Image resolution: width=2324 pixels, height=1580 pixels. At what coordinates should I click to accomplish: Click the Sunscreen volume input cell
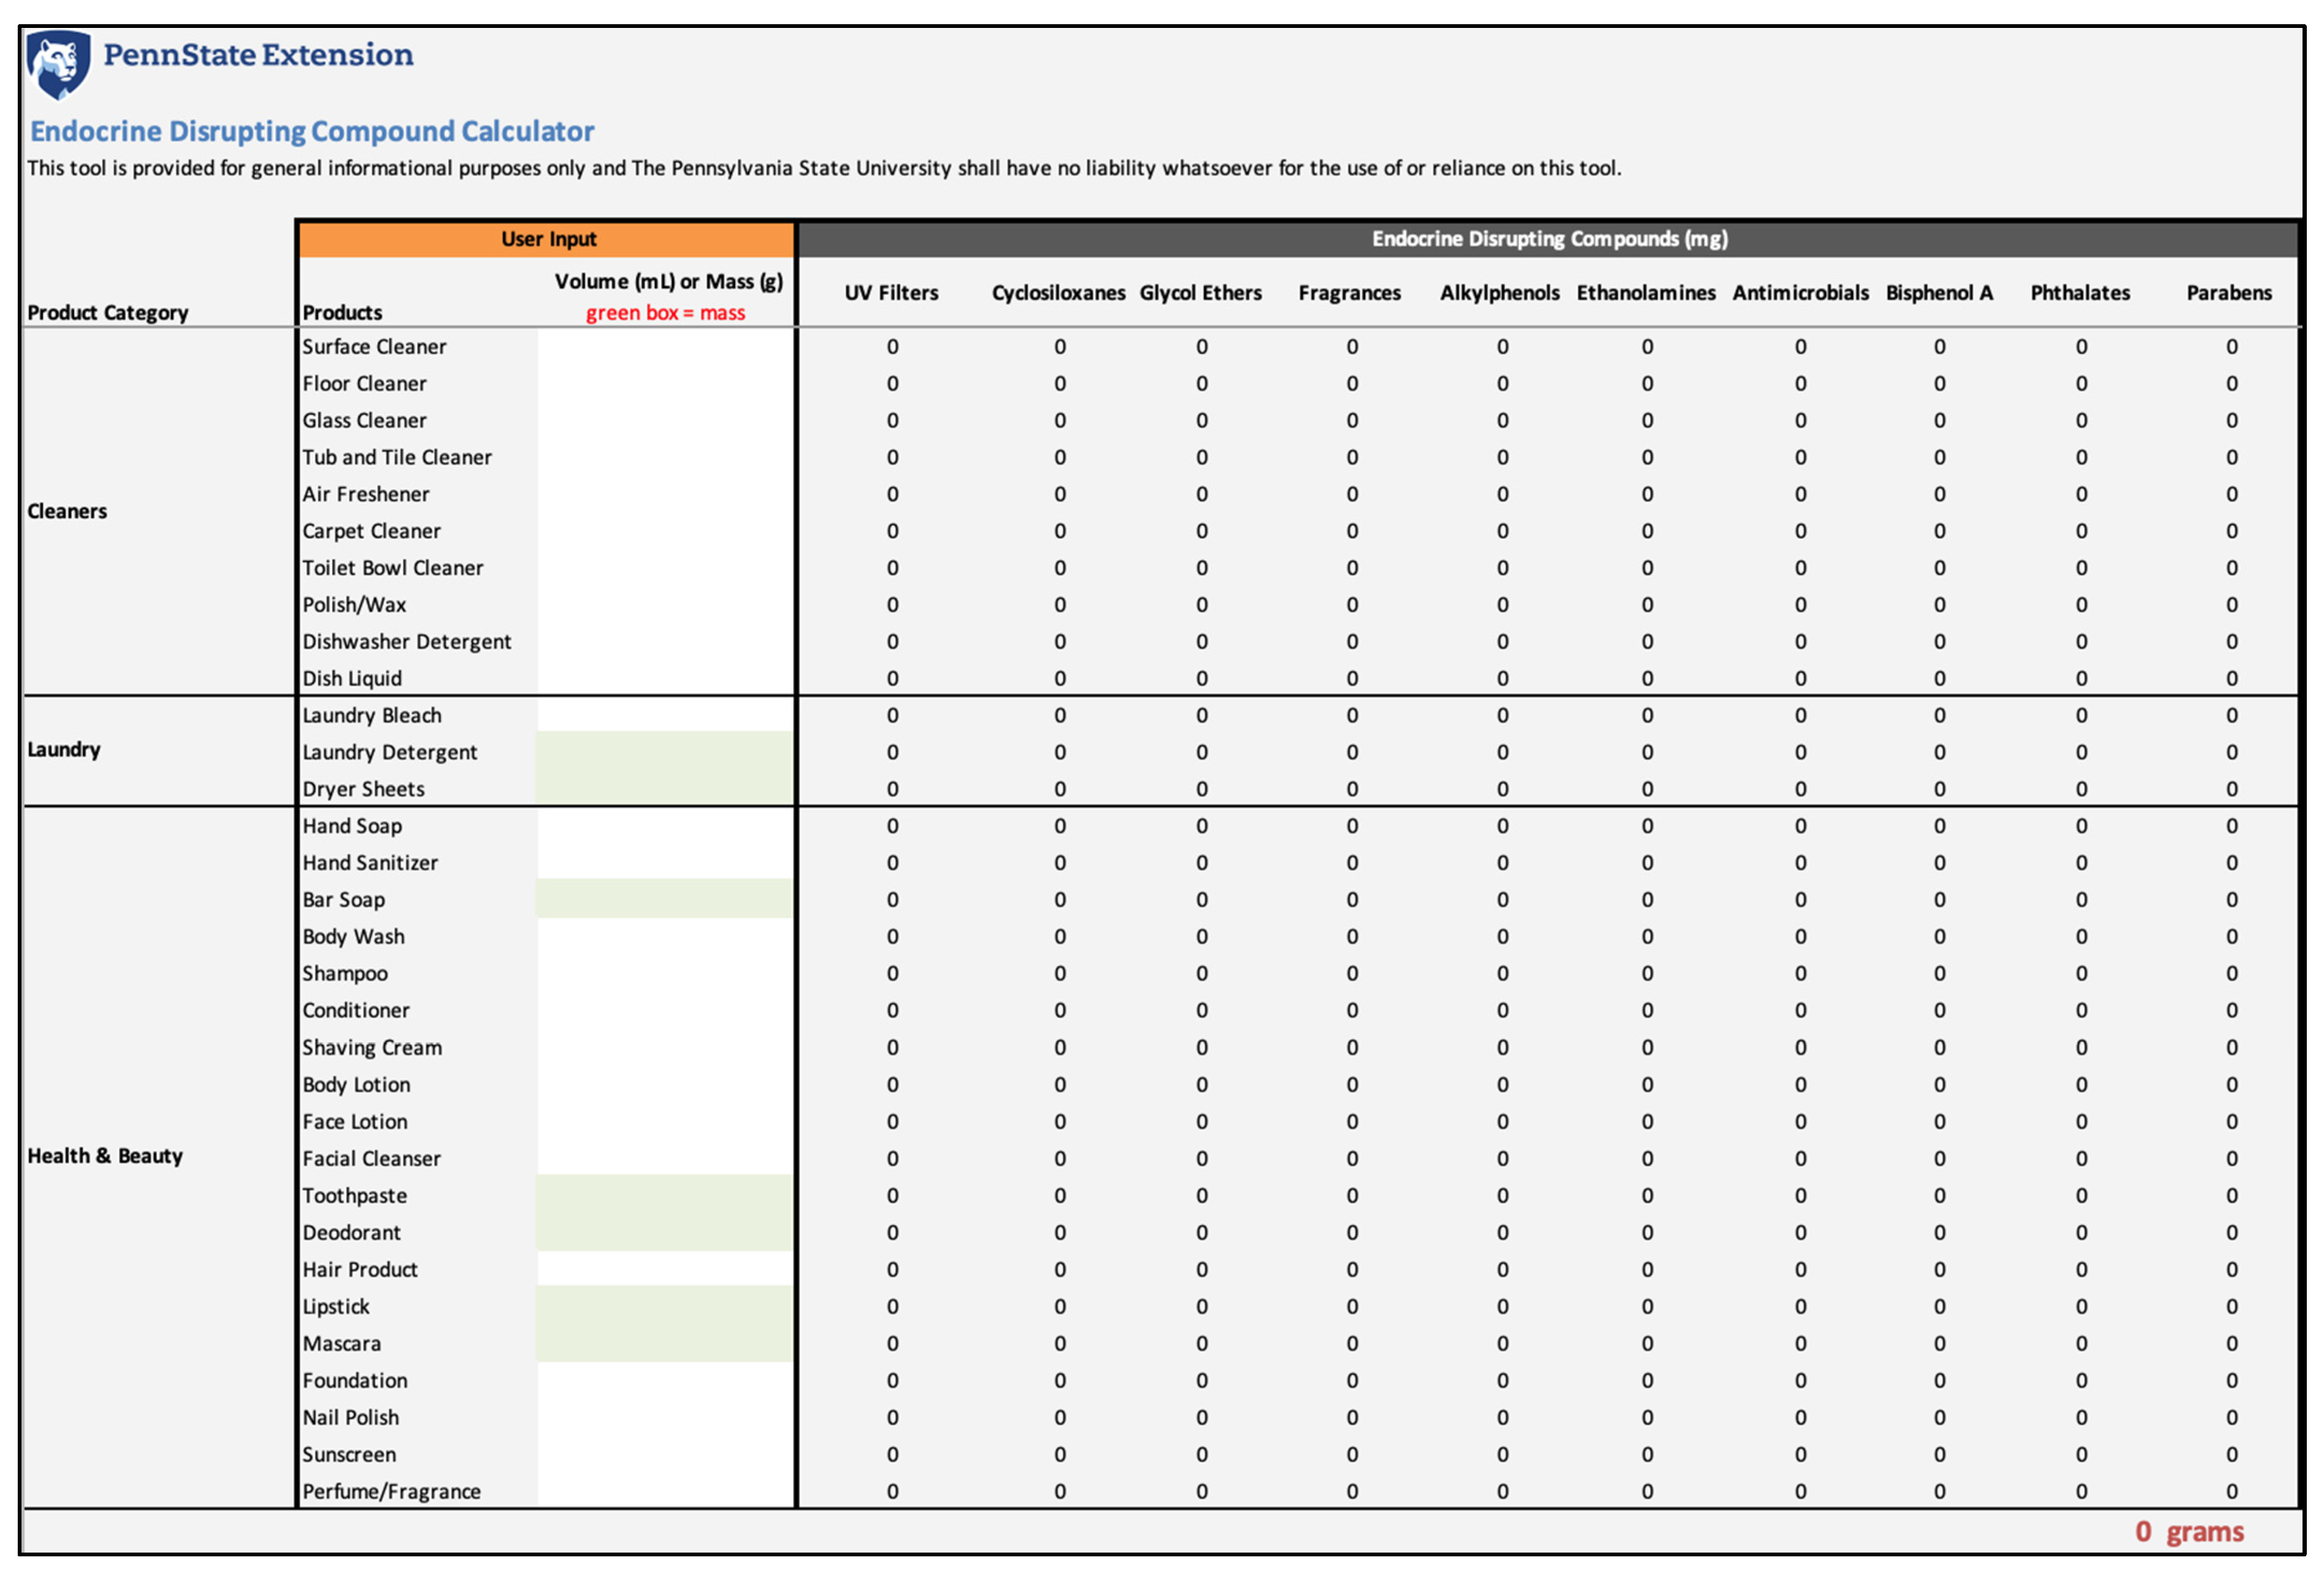[x=665, y=1454]
